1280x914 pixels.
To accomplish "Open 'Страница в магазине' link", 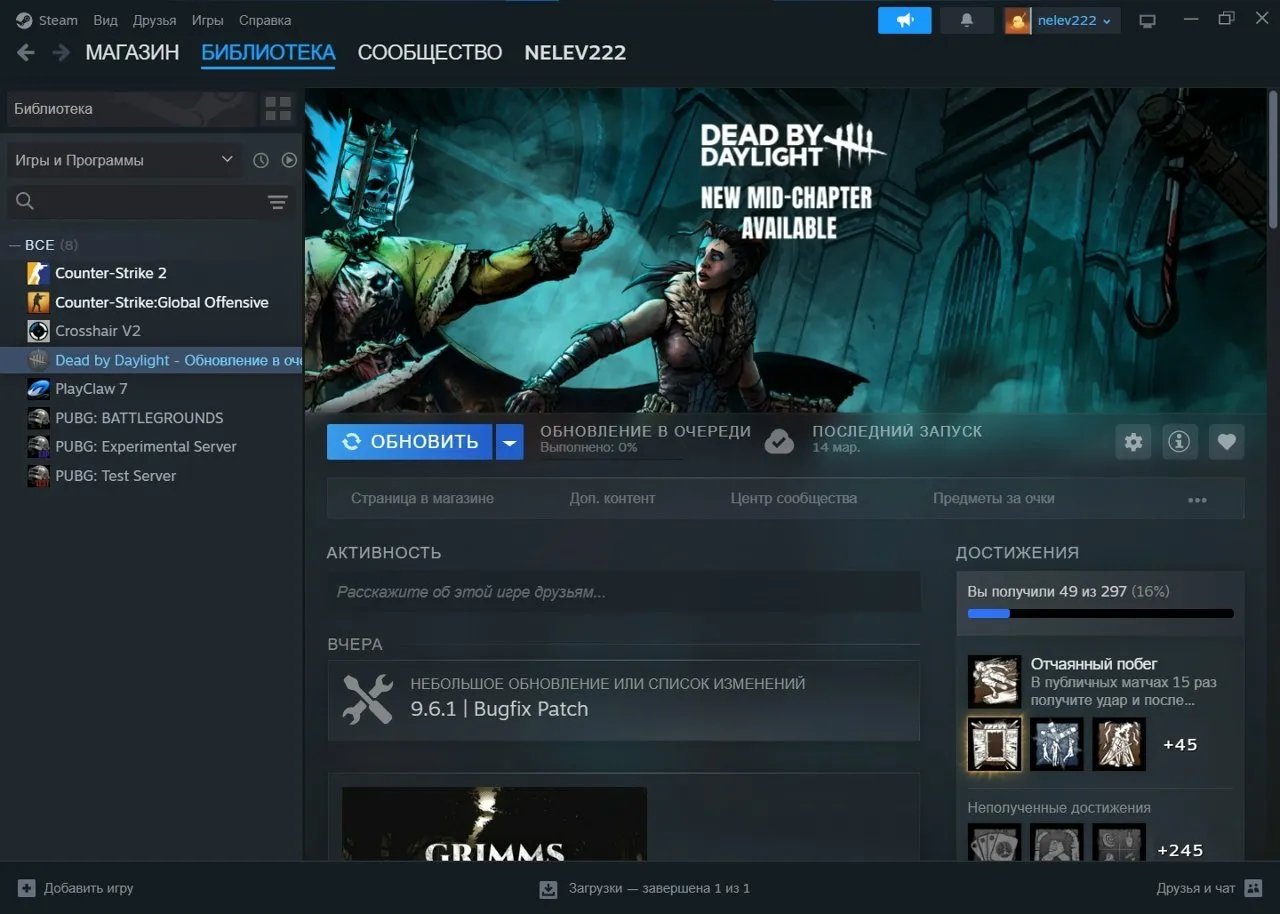I will [422, 498].
